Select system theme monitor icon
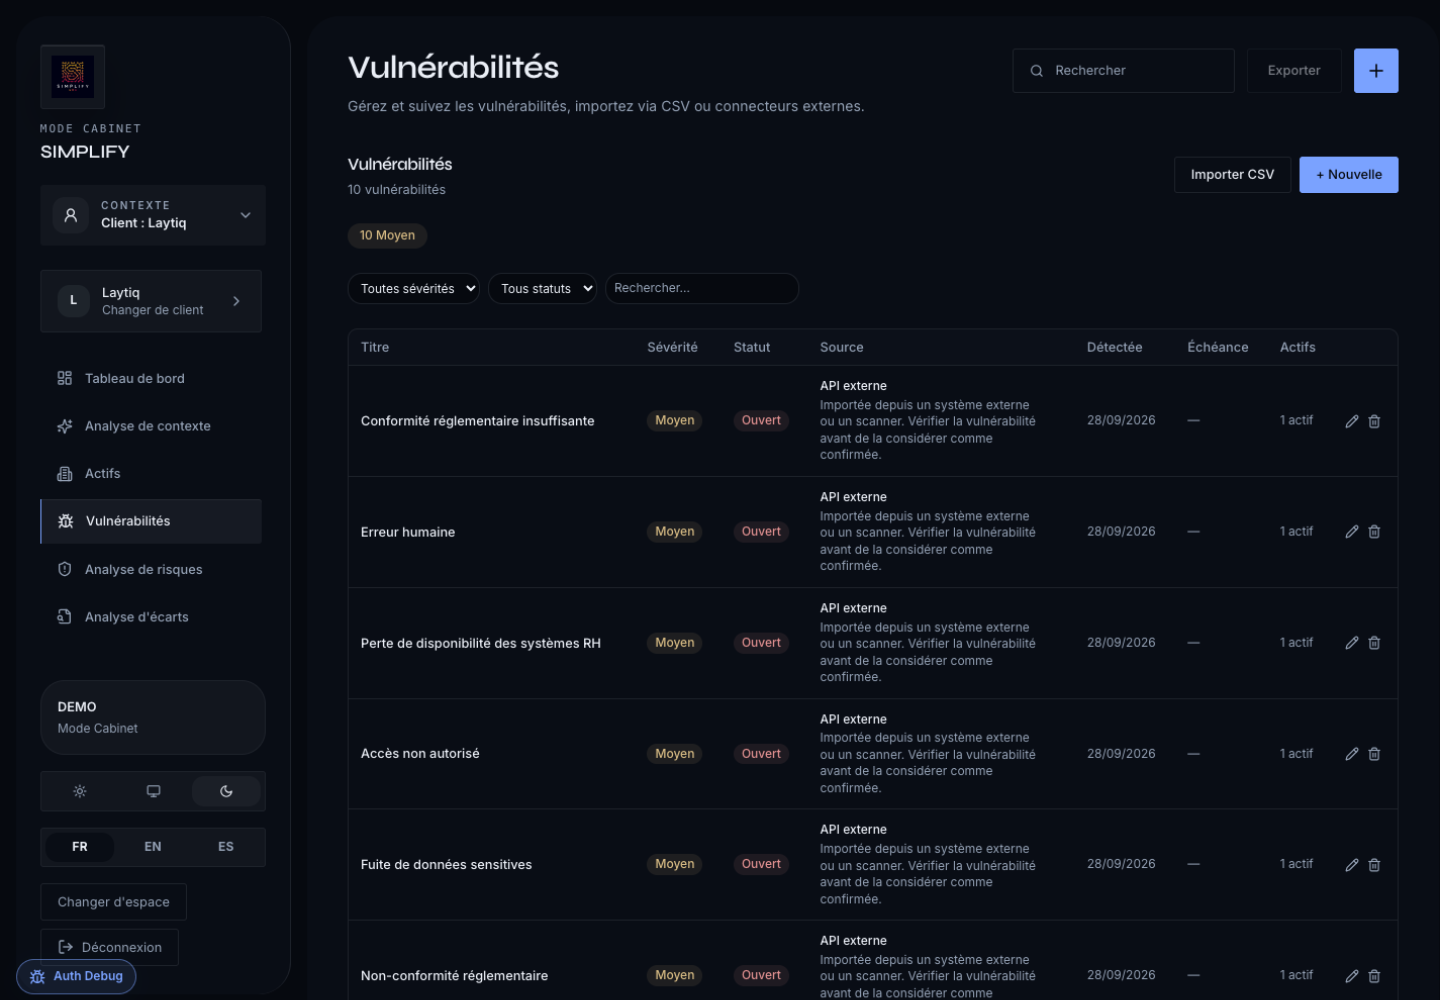 point(153,791)
